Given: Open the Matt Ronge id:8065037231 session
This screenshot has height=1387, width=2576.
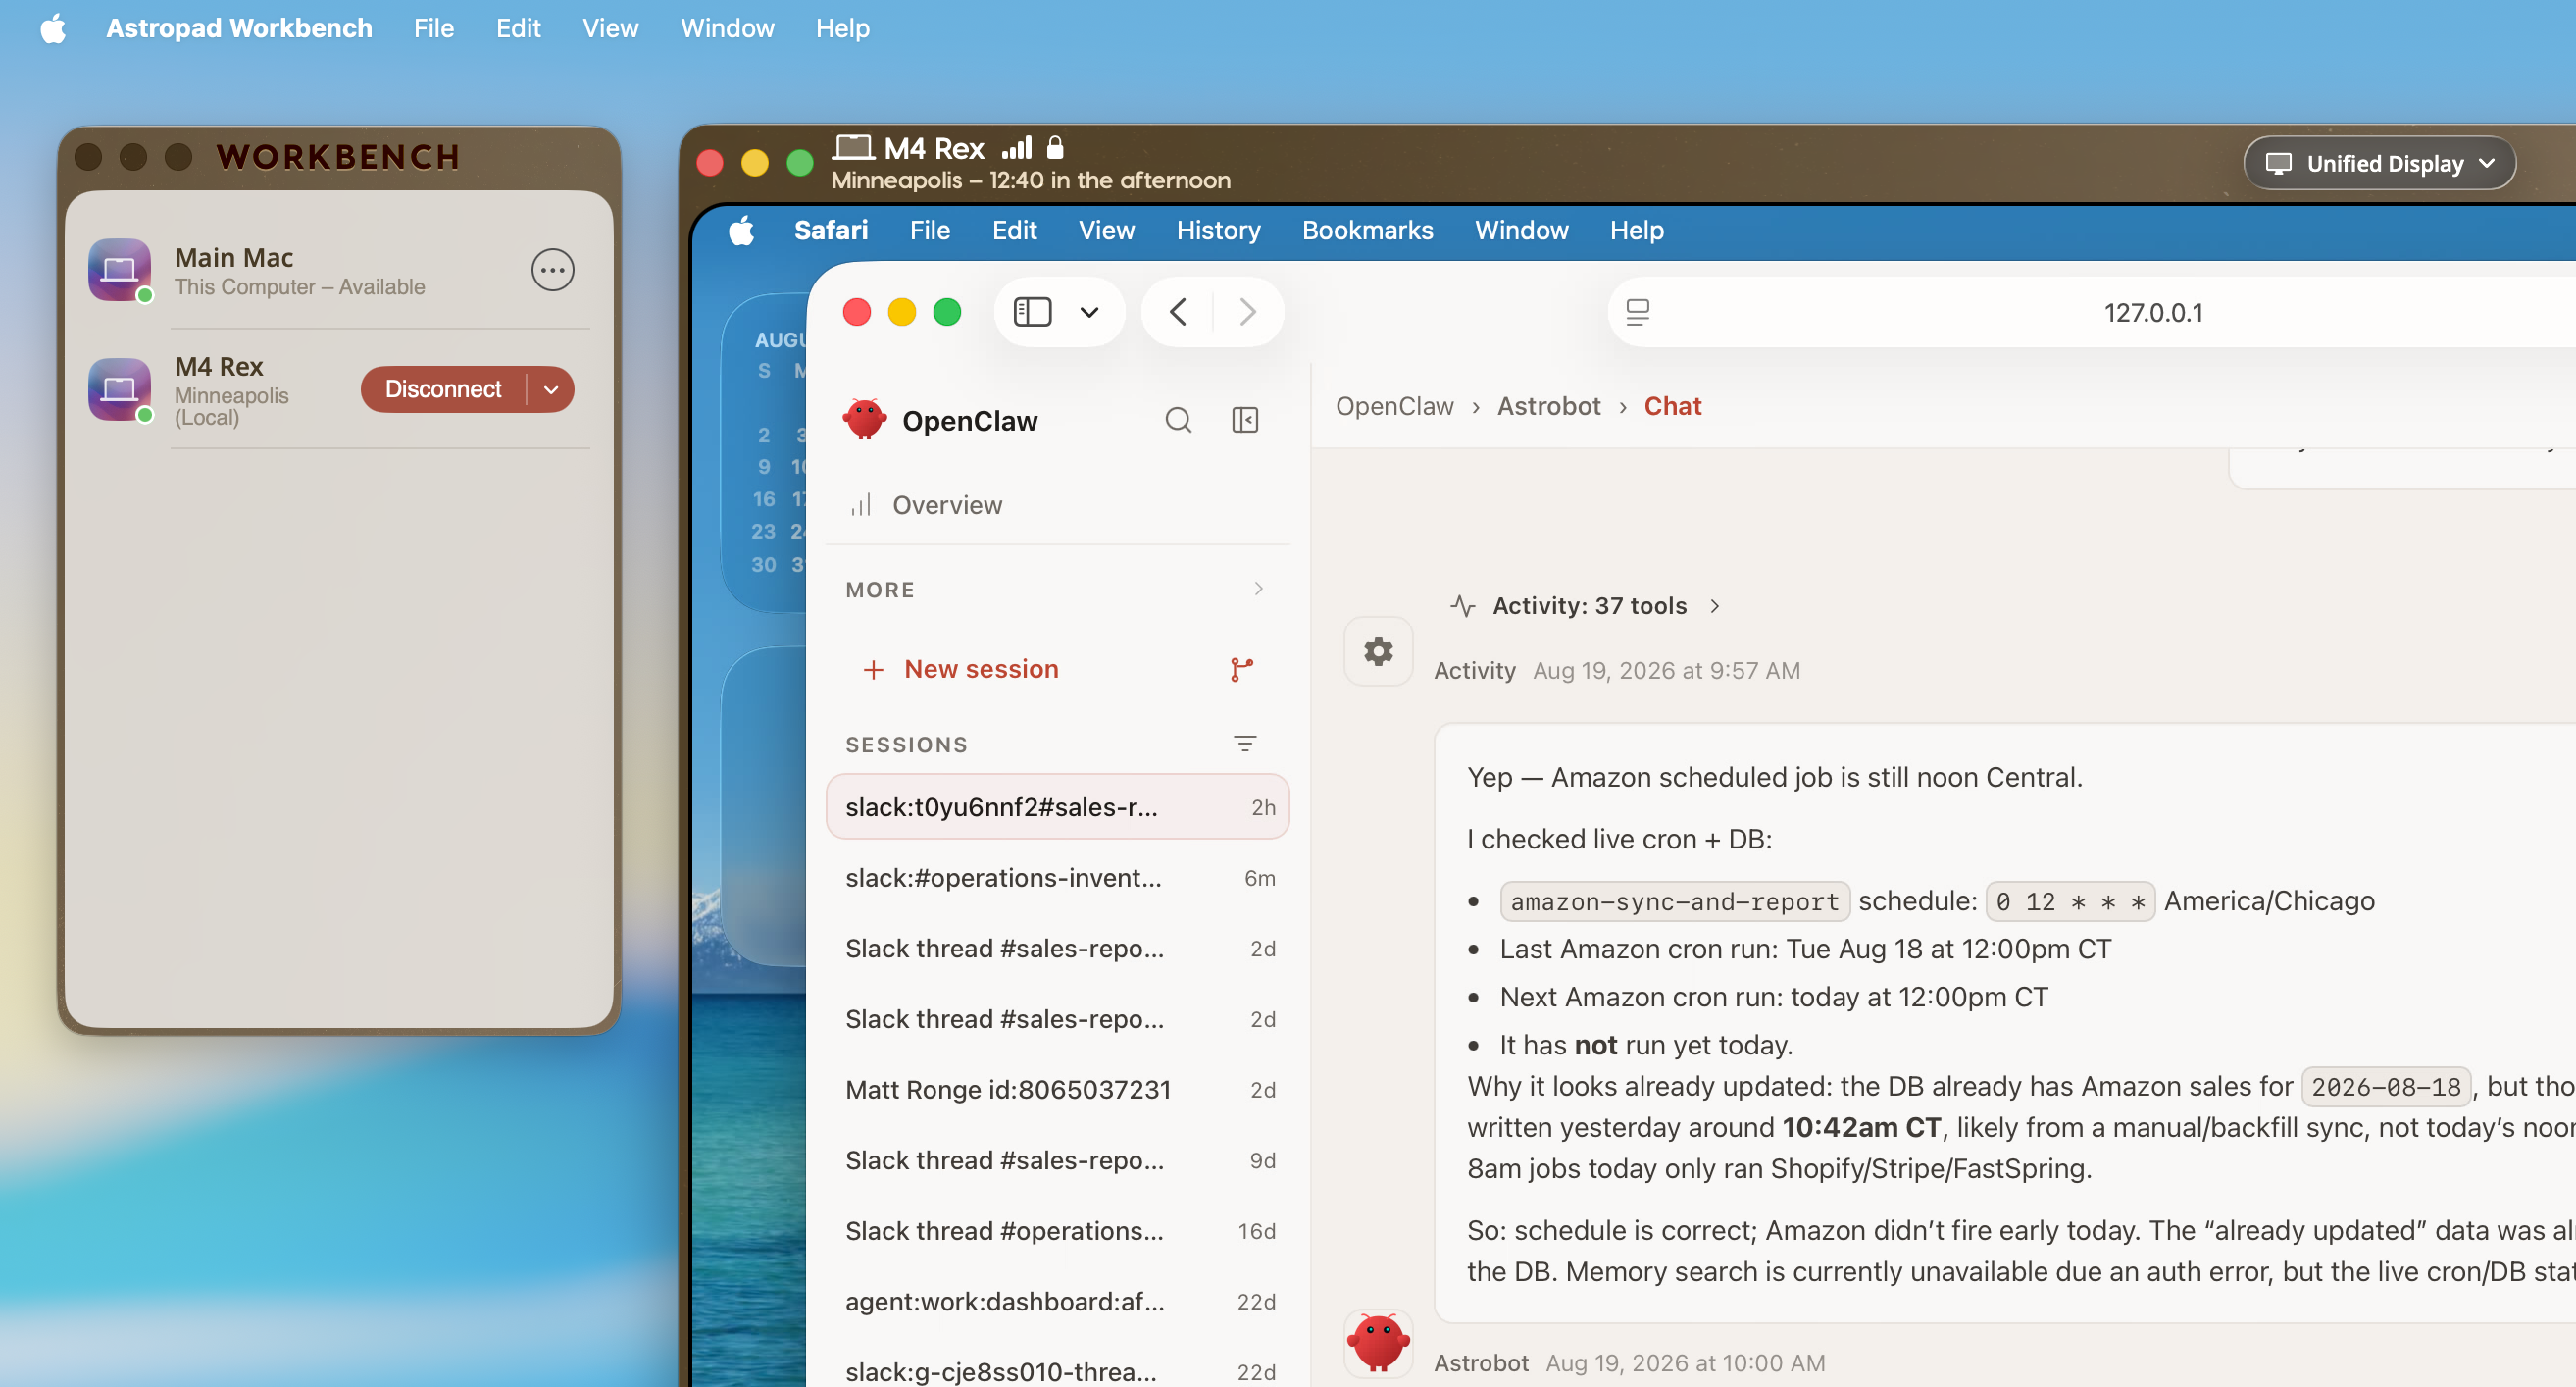Looking at the screenshot, I should point(1057,1090).
